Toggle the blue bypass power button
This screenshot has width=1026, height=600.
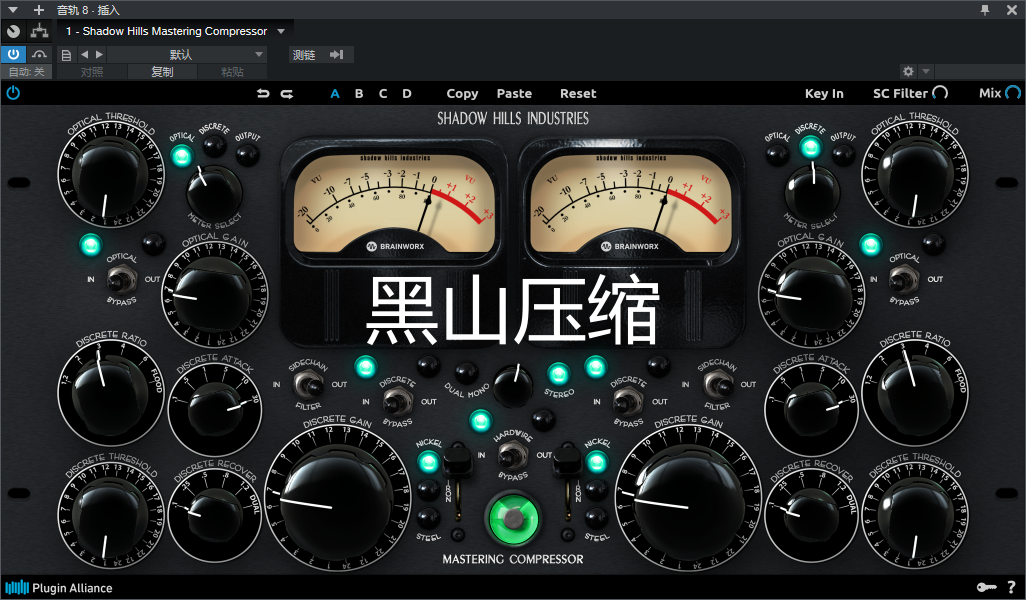click(13, 54)
